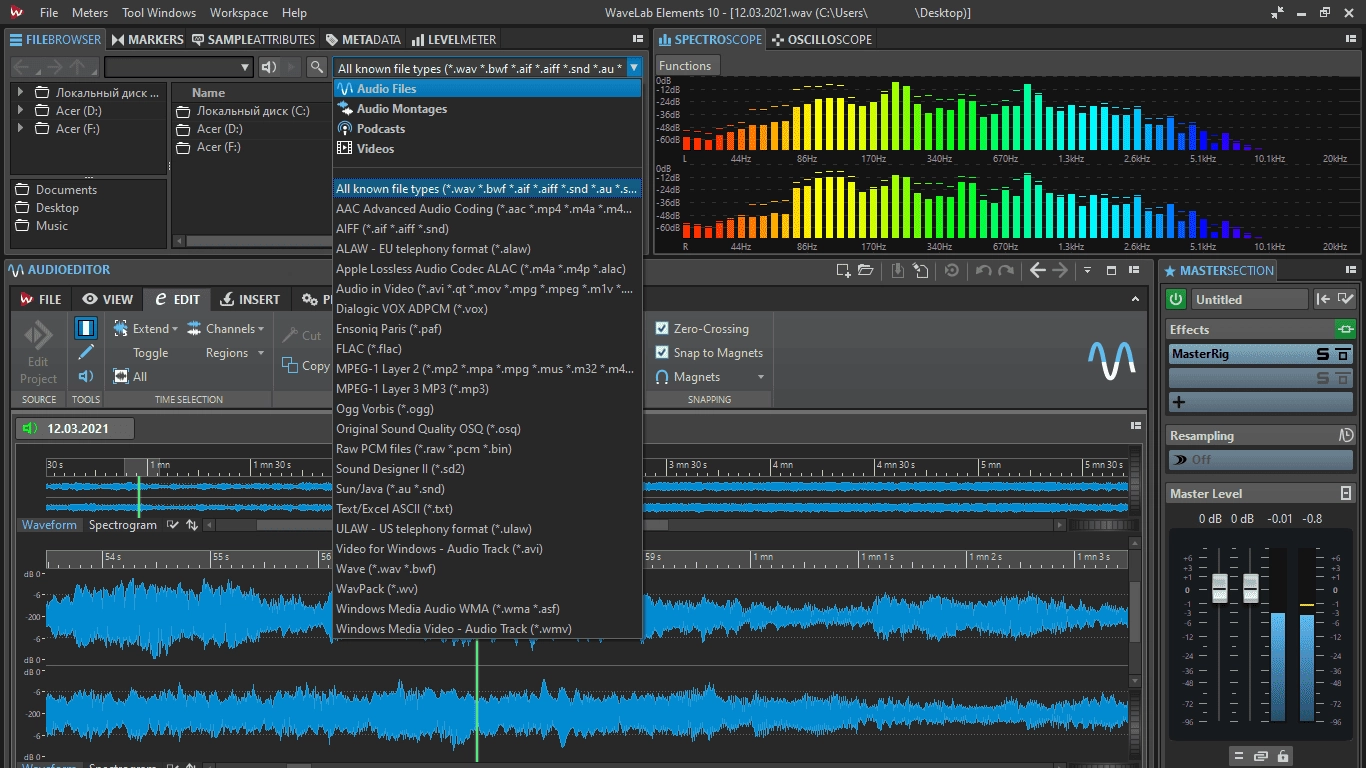Expand the Acer (F:) tree node
Screen dimensions: 1366x768
[x=21, y=129]
